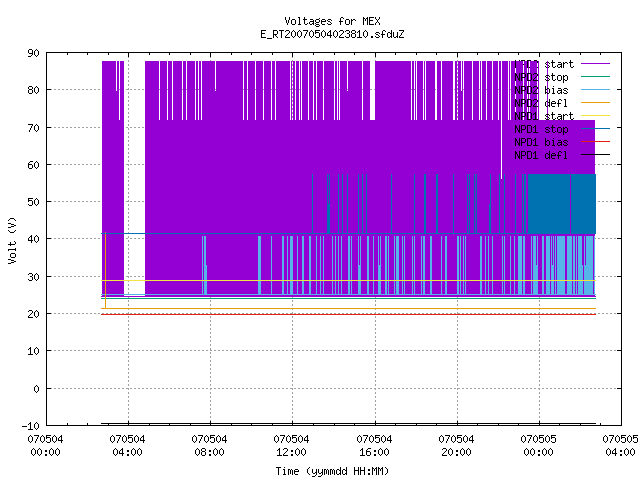Click the y-axis tick label 50
640x480 pixels.
click(x=33, y=202)
